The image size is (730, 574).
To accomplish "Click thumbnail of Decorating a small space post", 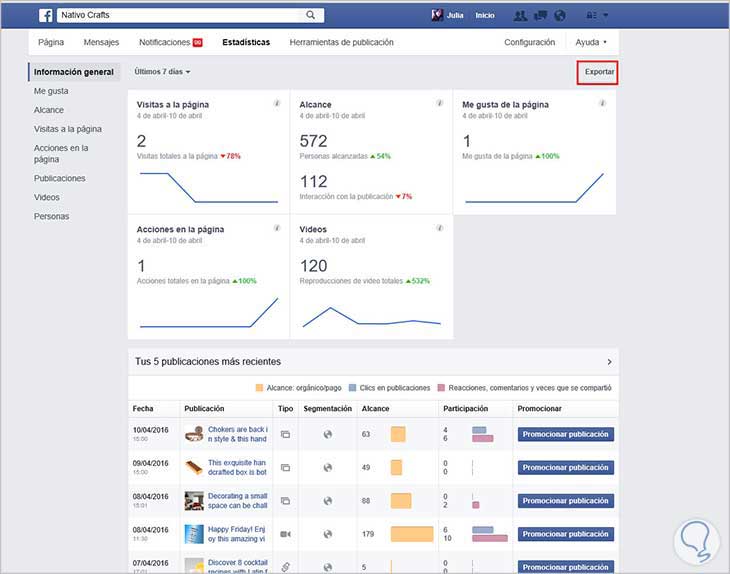I will click(194, 501).
